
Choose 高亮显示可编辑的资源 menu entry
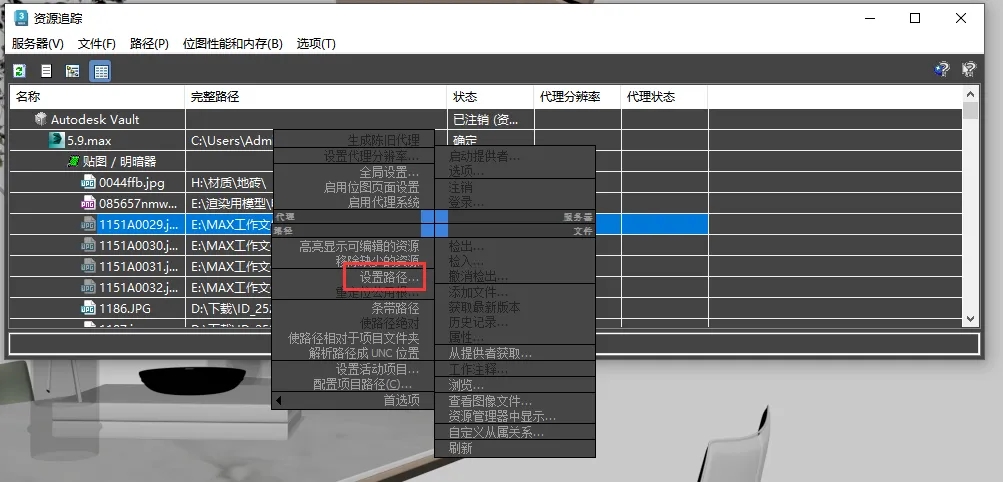359,246
